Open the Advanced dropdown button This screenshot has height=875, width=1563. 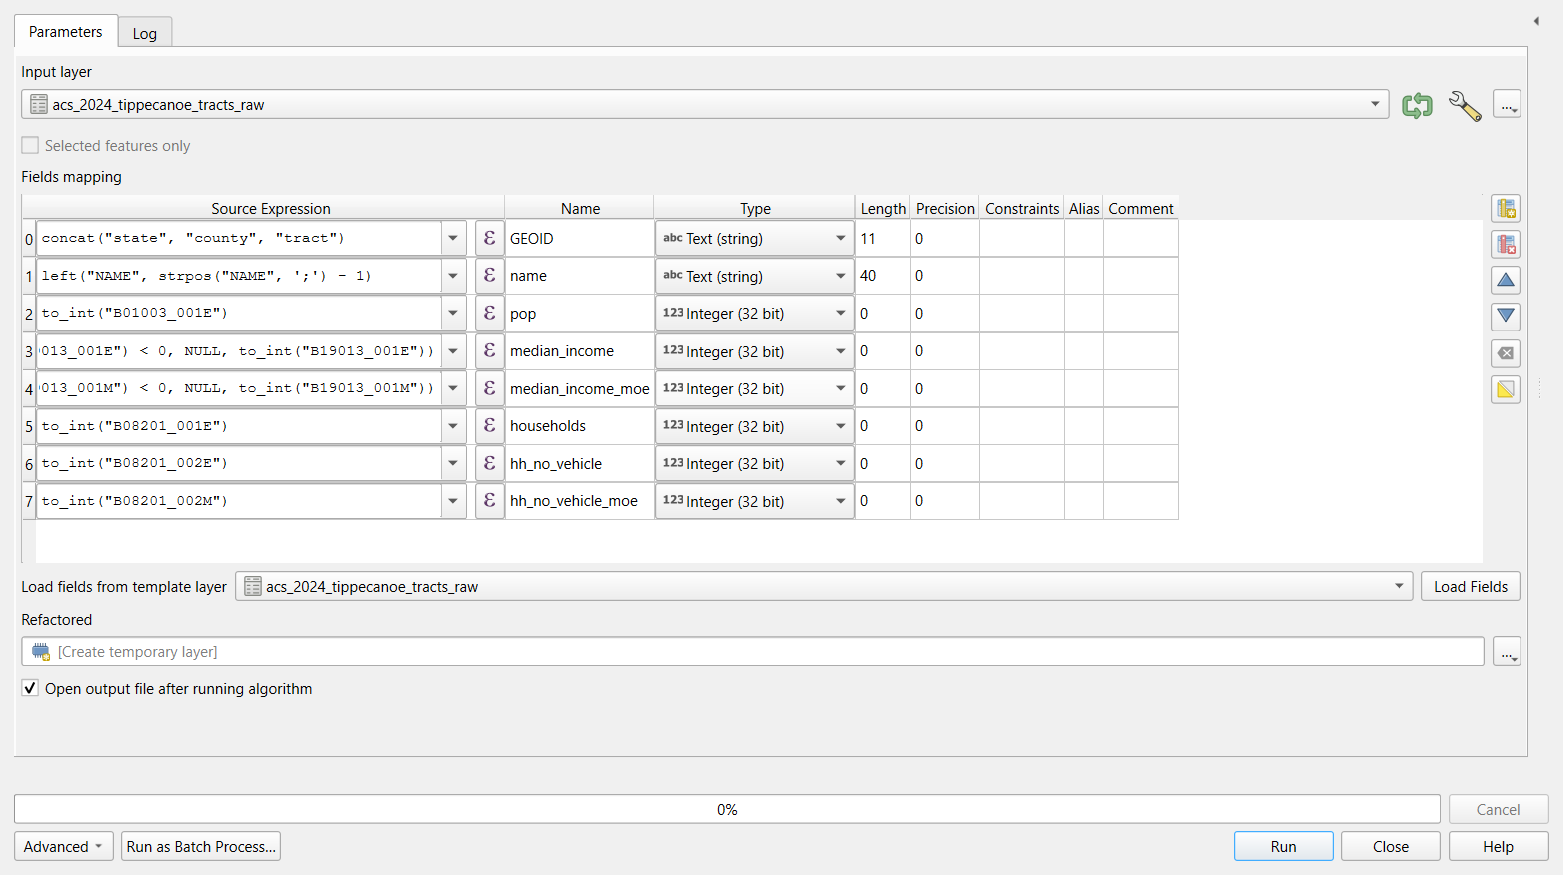[x=64, y=846]
